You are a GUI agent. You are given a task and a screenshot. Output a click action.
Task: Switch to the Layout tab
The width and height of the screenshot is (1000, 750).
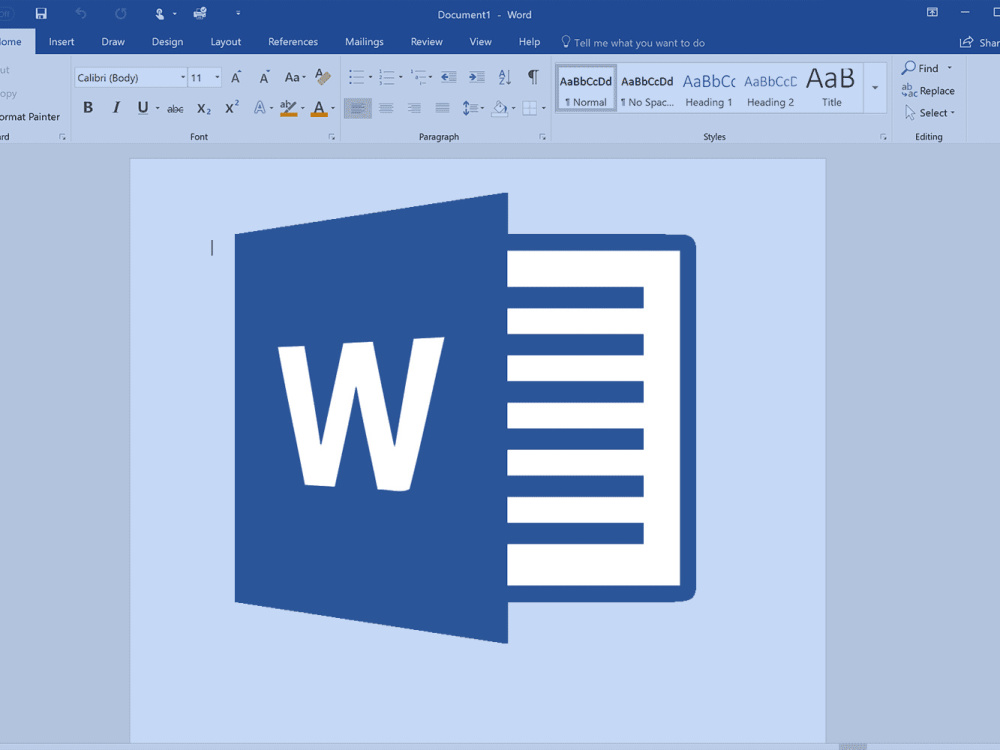[x=226, y=41]
